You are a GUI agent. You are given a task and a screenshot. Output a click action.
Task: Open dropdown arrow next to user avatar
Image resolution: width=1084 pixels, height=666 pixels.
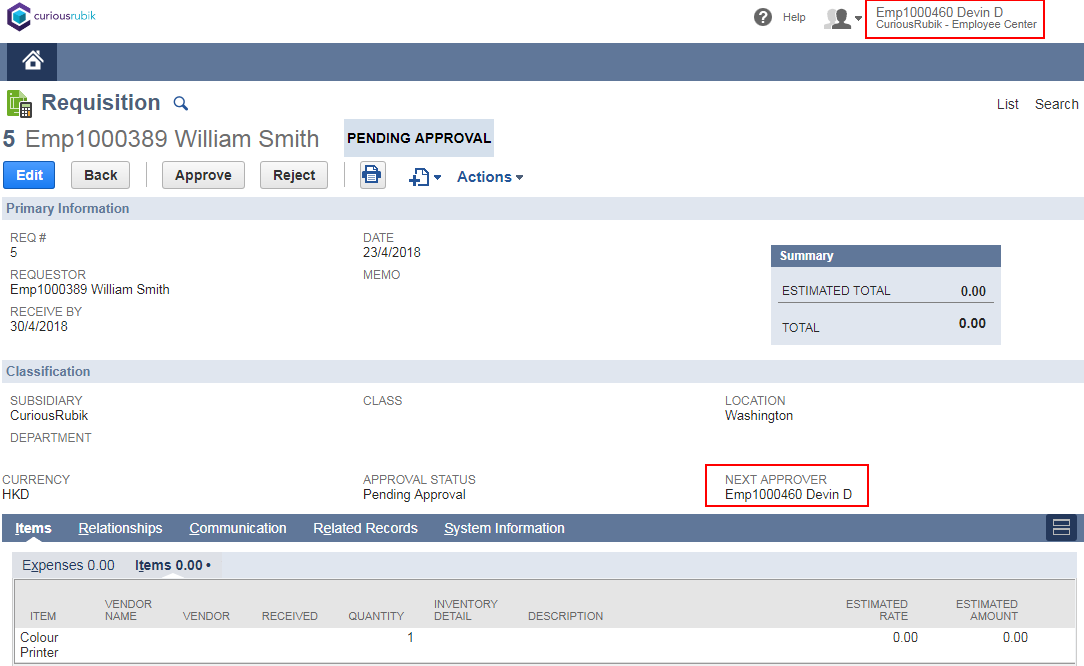858,18
